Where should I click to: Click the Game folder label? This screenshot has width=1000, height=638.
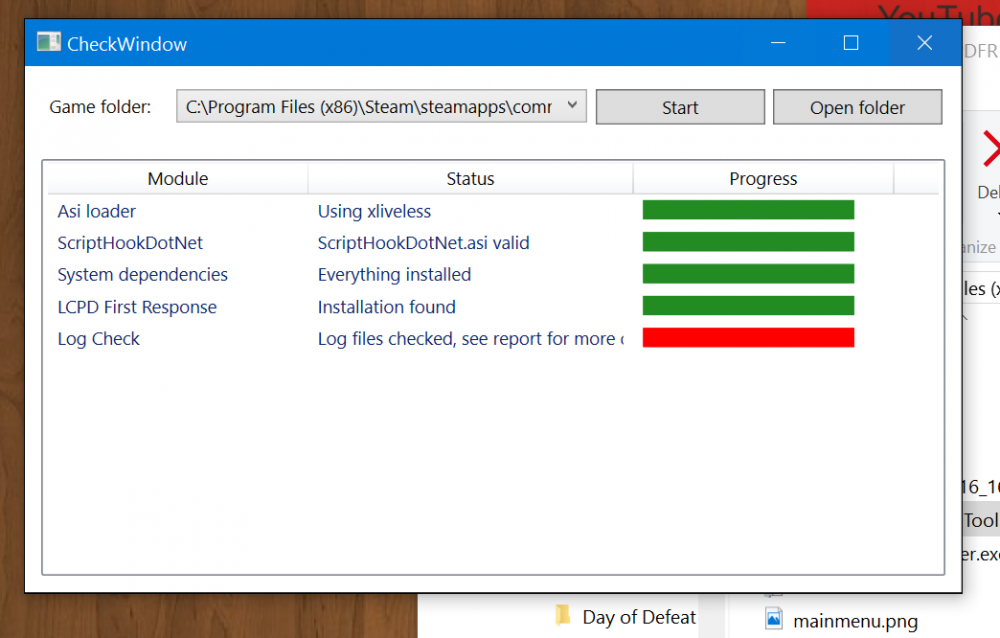[100, 107]
